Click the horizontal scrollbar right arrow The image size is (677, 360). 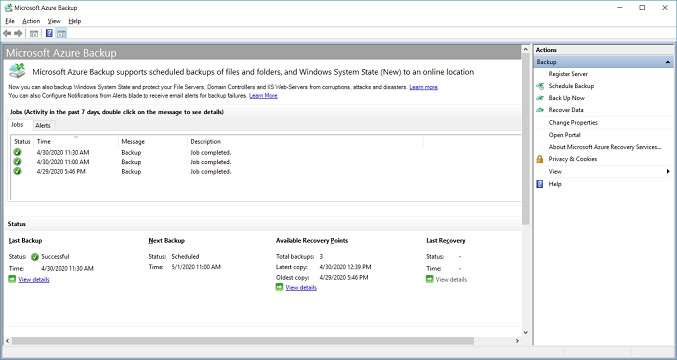(517, 341)
